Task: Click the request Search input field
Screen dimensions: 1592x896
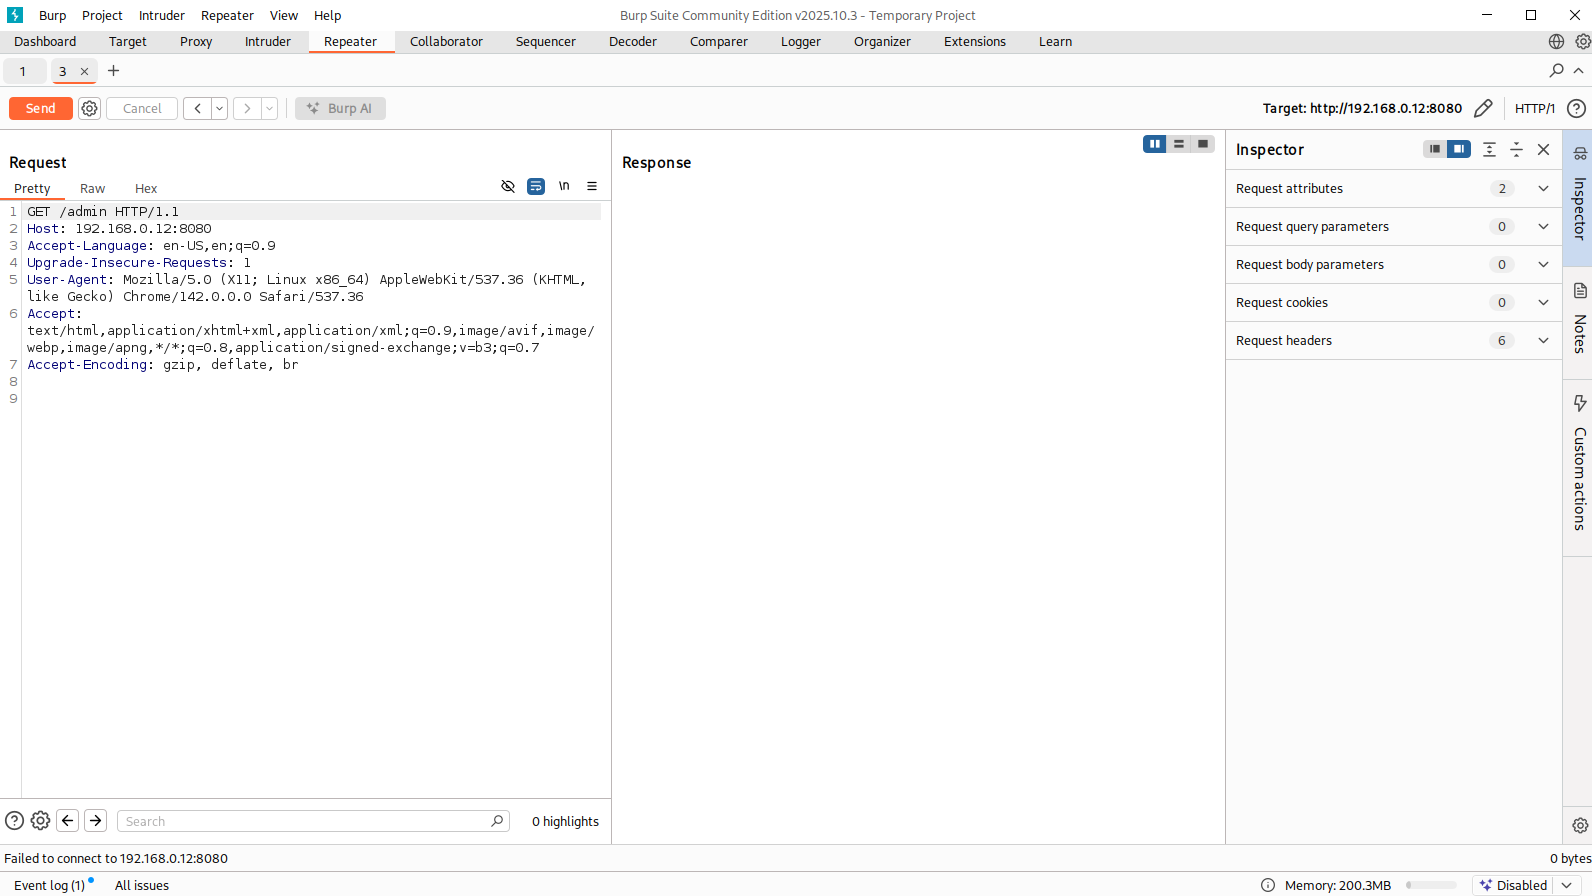Action: (x=302, y=821)
